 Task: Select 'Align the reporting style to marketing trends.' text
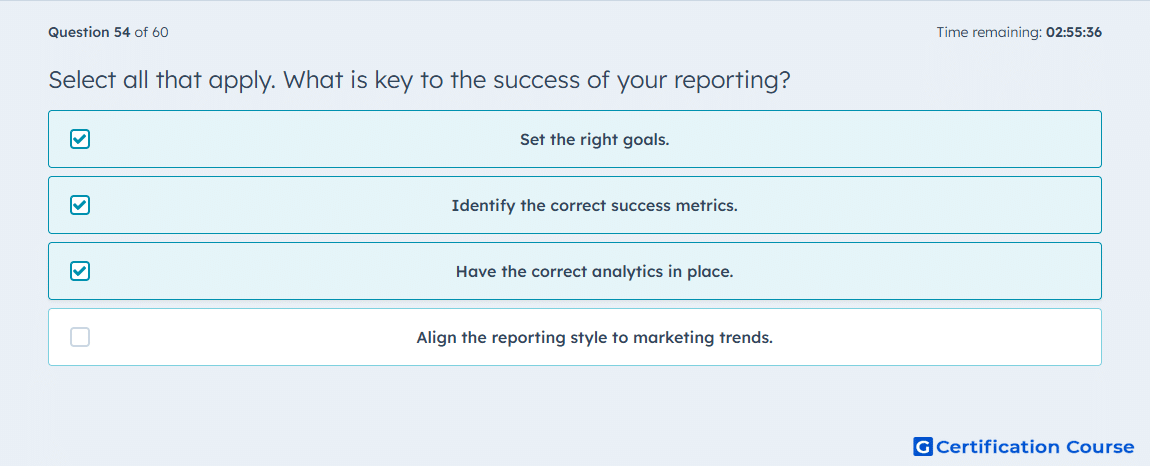(x=595, y=338)
